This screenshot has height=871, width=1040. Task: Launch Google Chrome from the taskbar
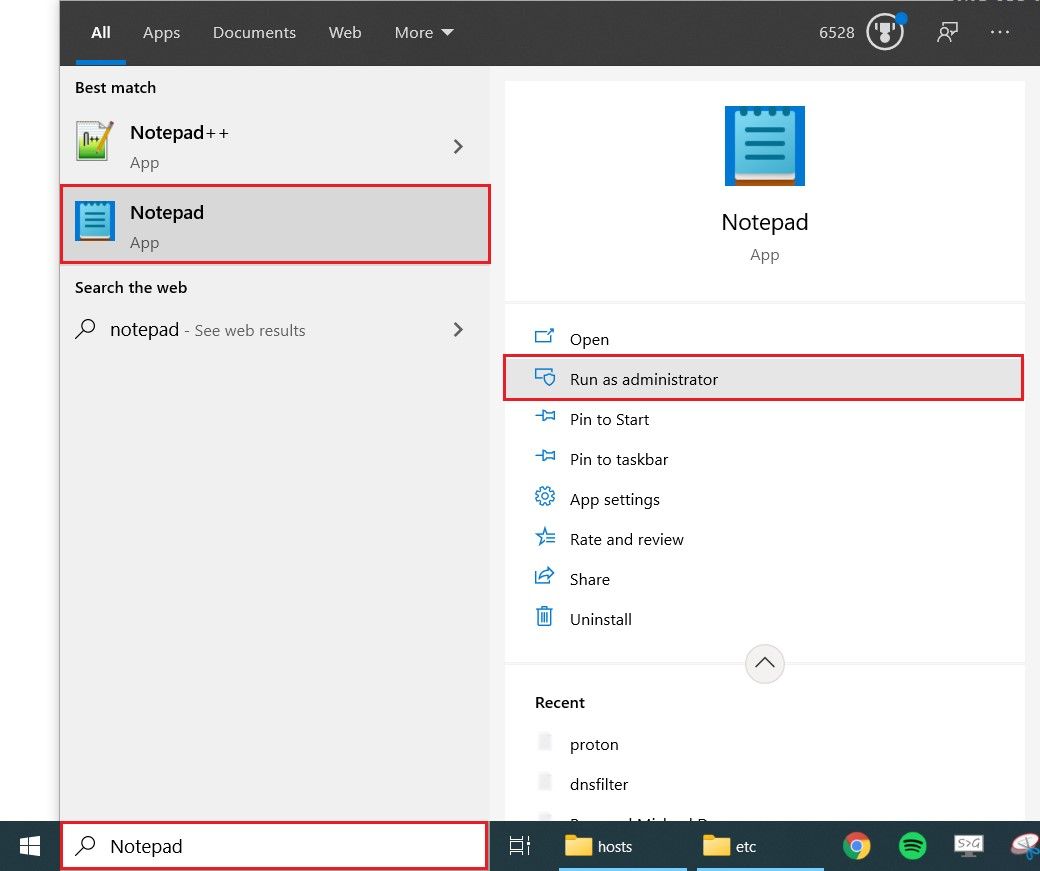click(x=856, y=846)
